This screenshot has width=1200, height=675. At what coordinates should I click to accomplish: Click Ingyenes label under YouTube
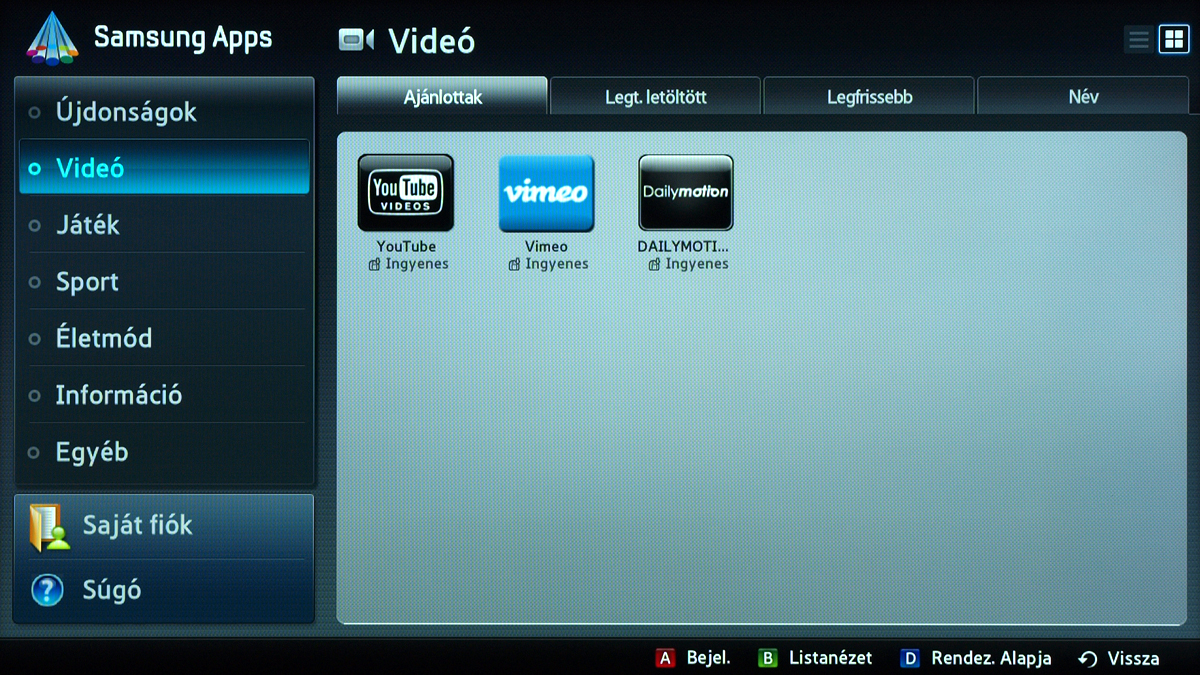point(417,264)
